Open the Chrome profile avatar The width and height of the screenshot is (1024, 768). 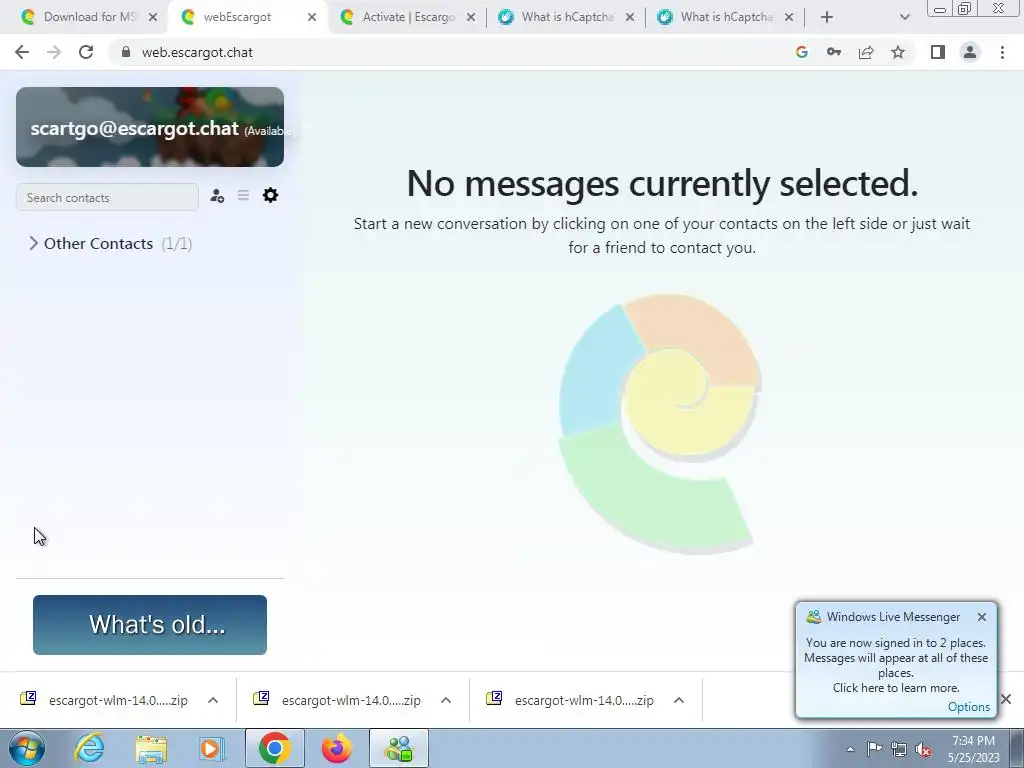(970, 52)
